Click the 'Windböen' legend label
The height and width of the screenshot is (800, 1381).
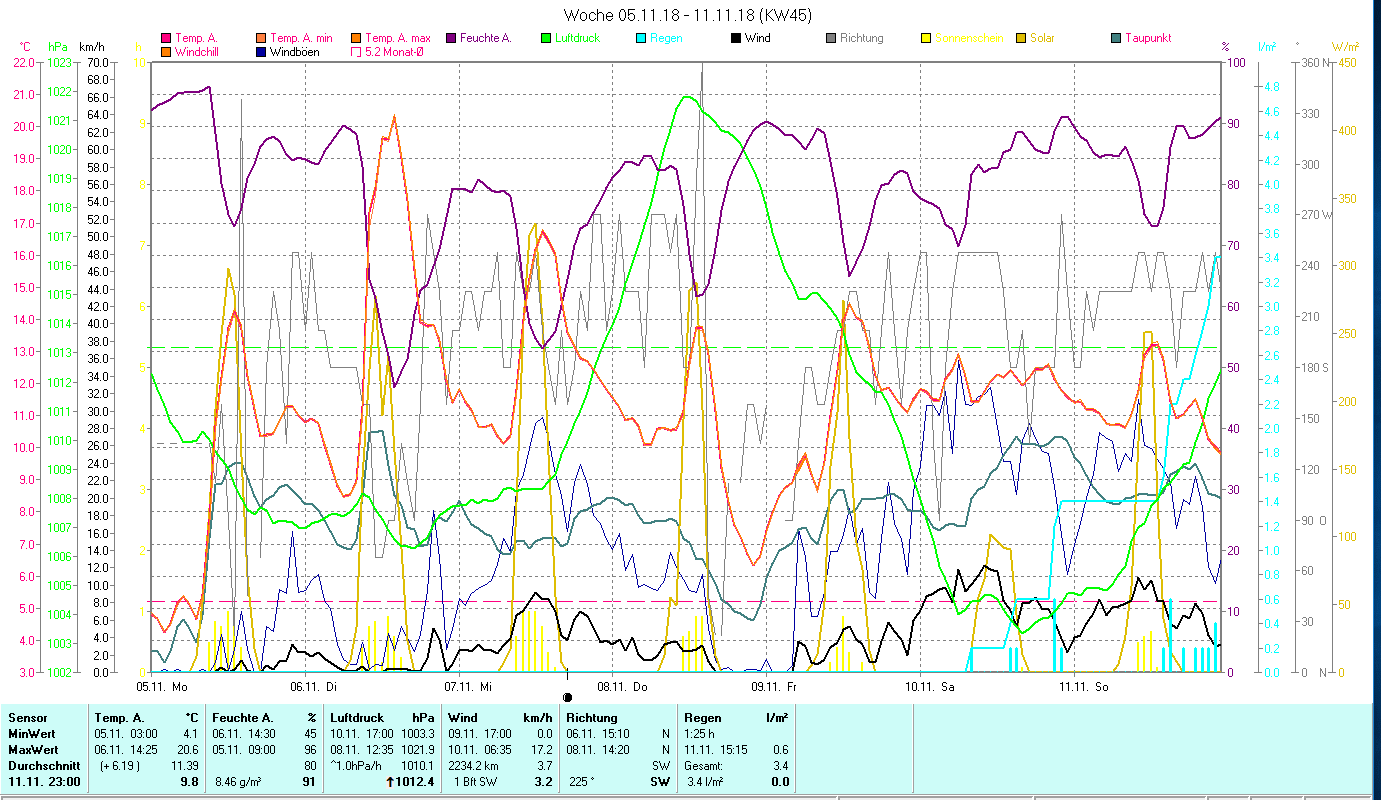pos(295,51)
